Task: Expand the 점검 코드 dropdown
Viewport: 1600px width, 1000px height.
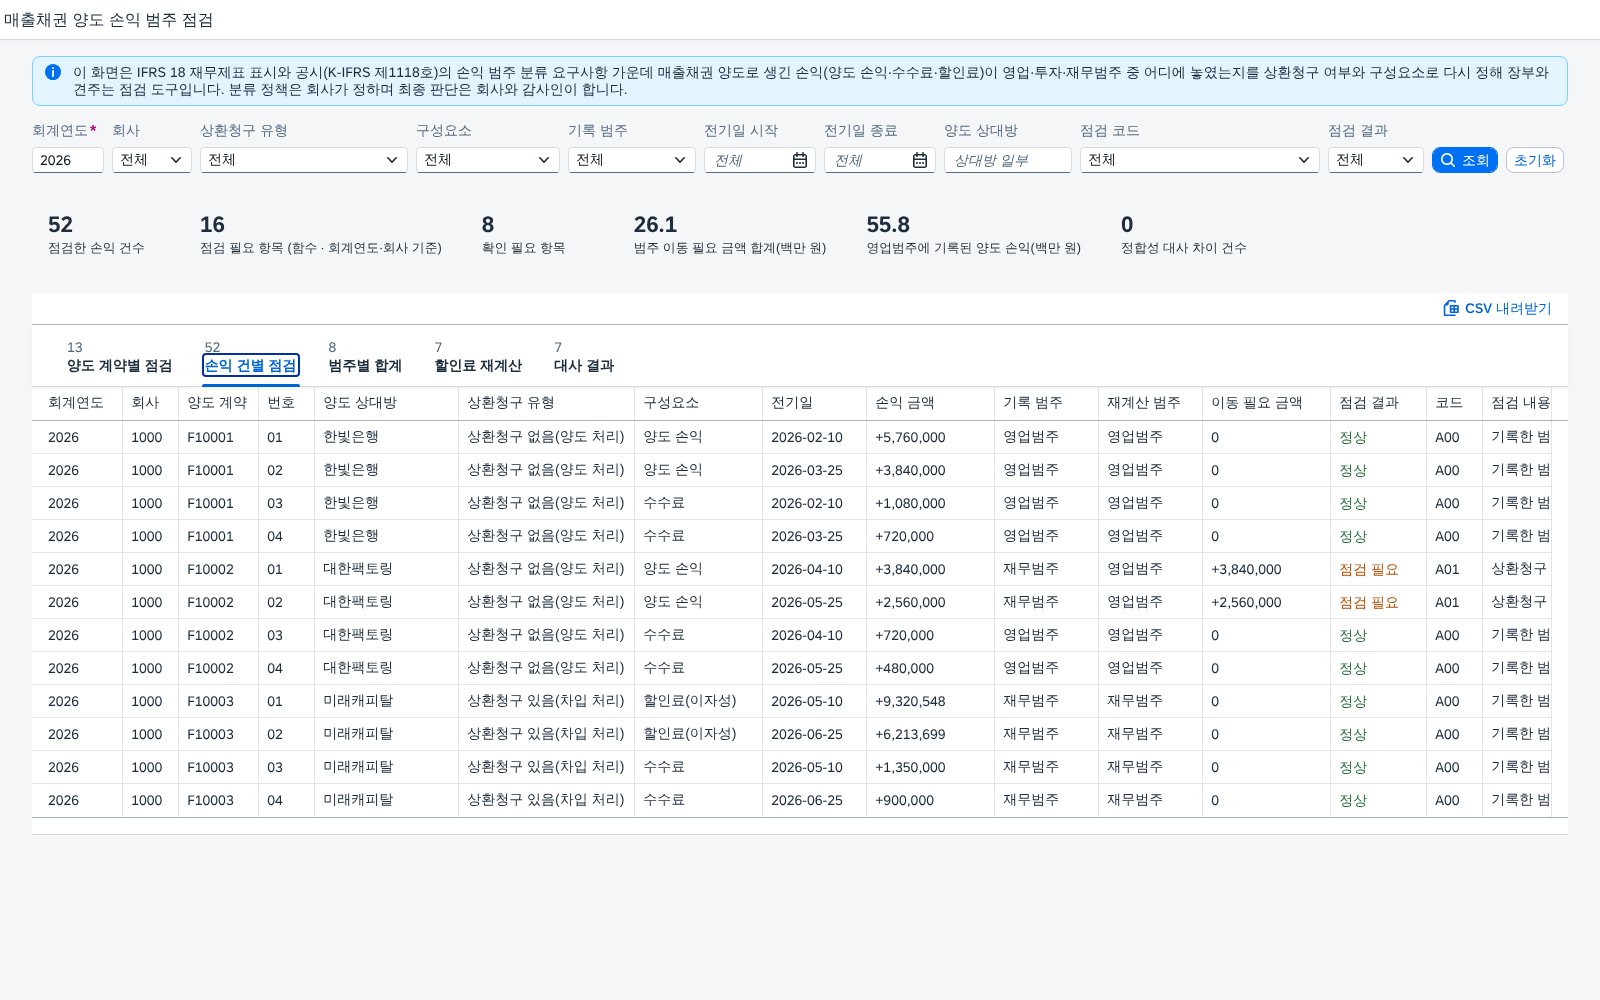Action: coord(1200,160)
